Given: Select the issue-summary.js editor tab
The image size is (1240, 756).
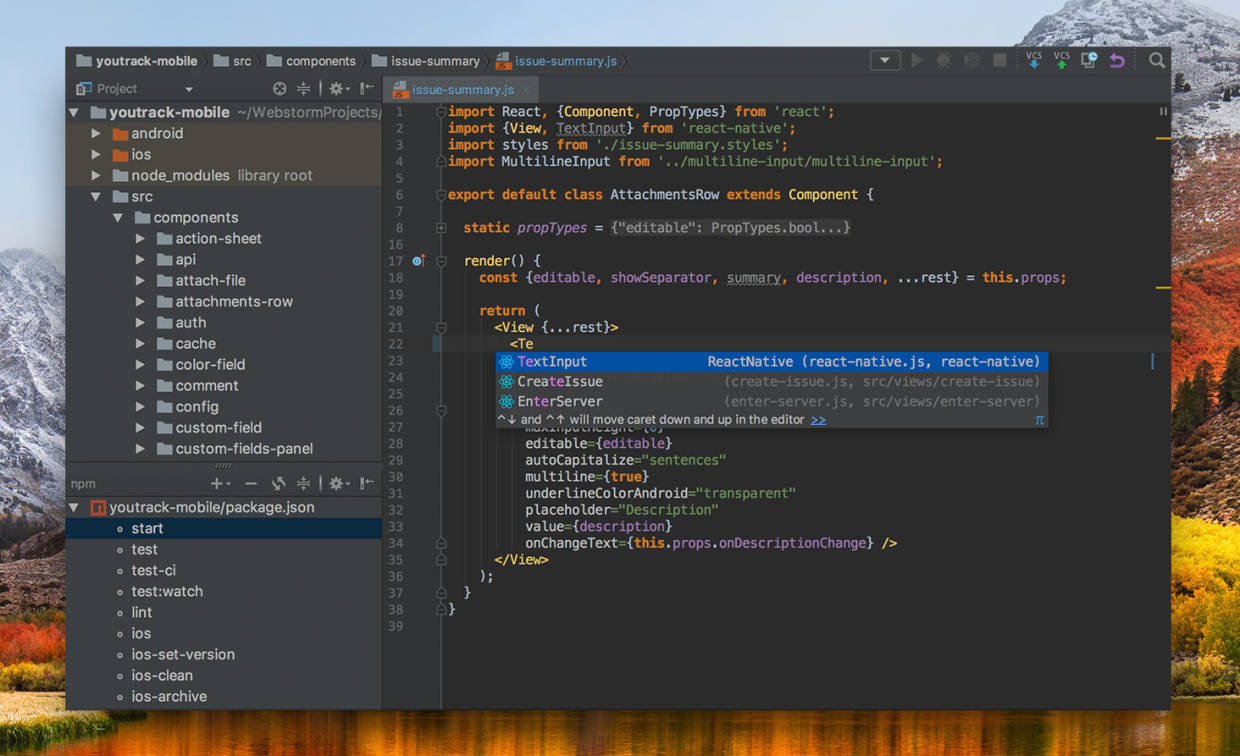Looking at the screenshot, I should coord(462,89).
